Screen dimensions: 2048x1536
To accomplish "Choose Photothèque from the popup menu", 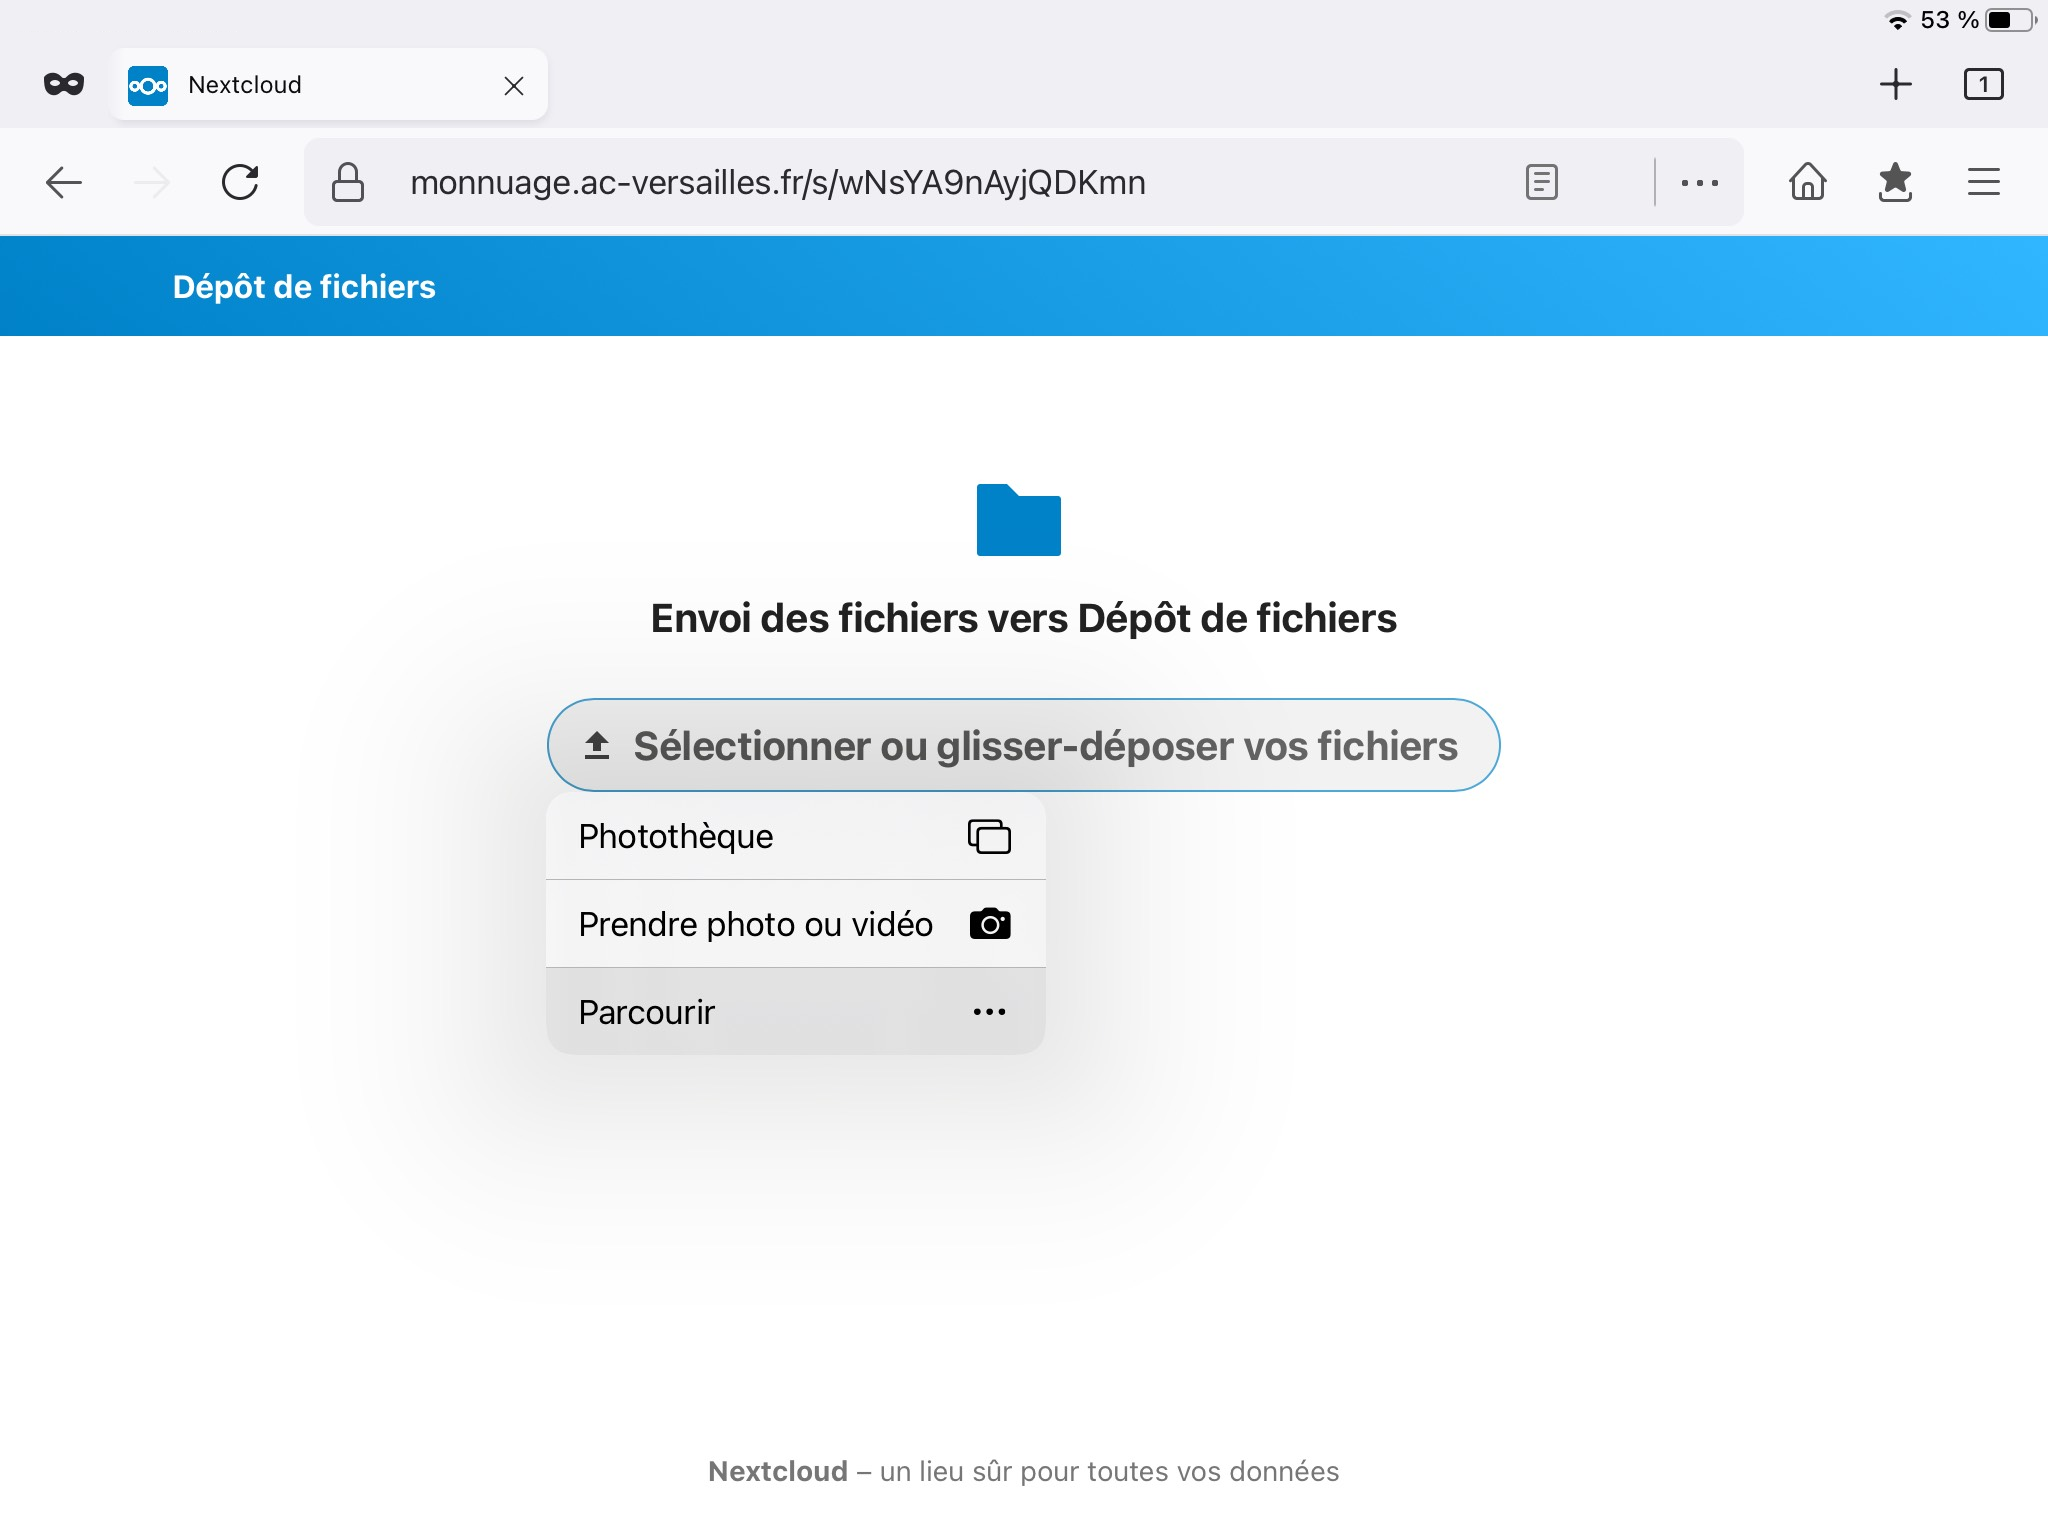I will 795,836.
